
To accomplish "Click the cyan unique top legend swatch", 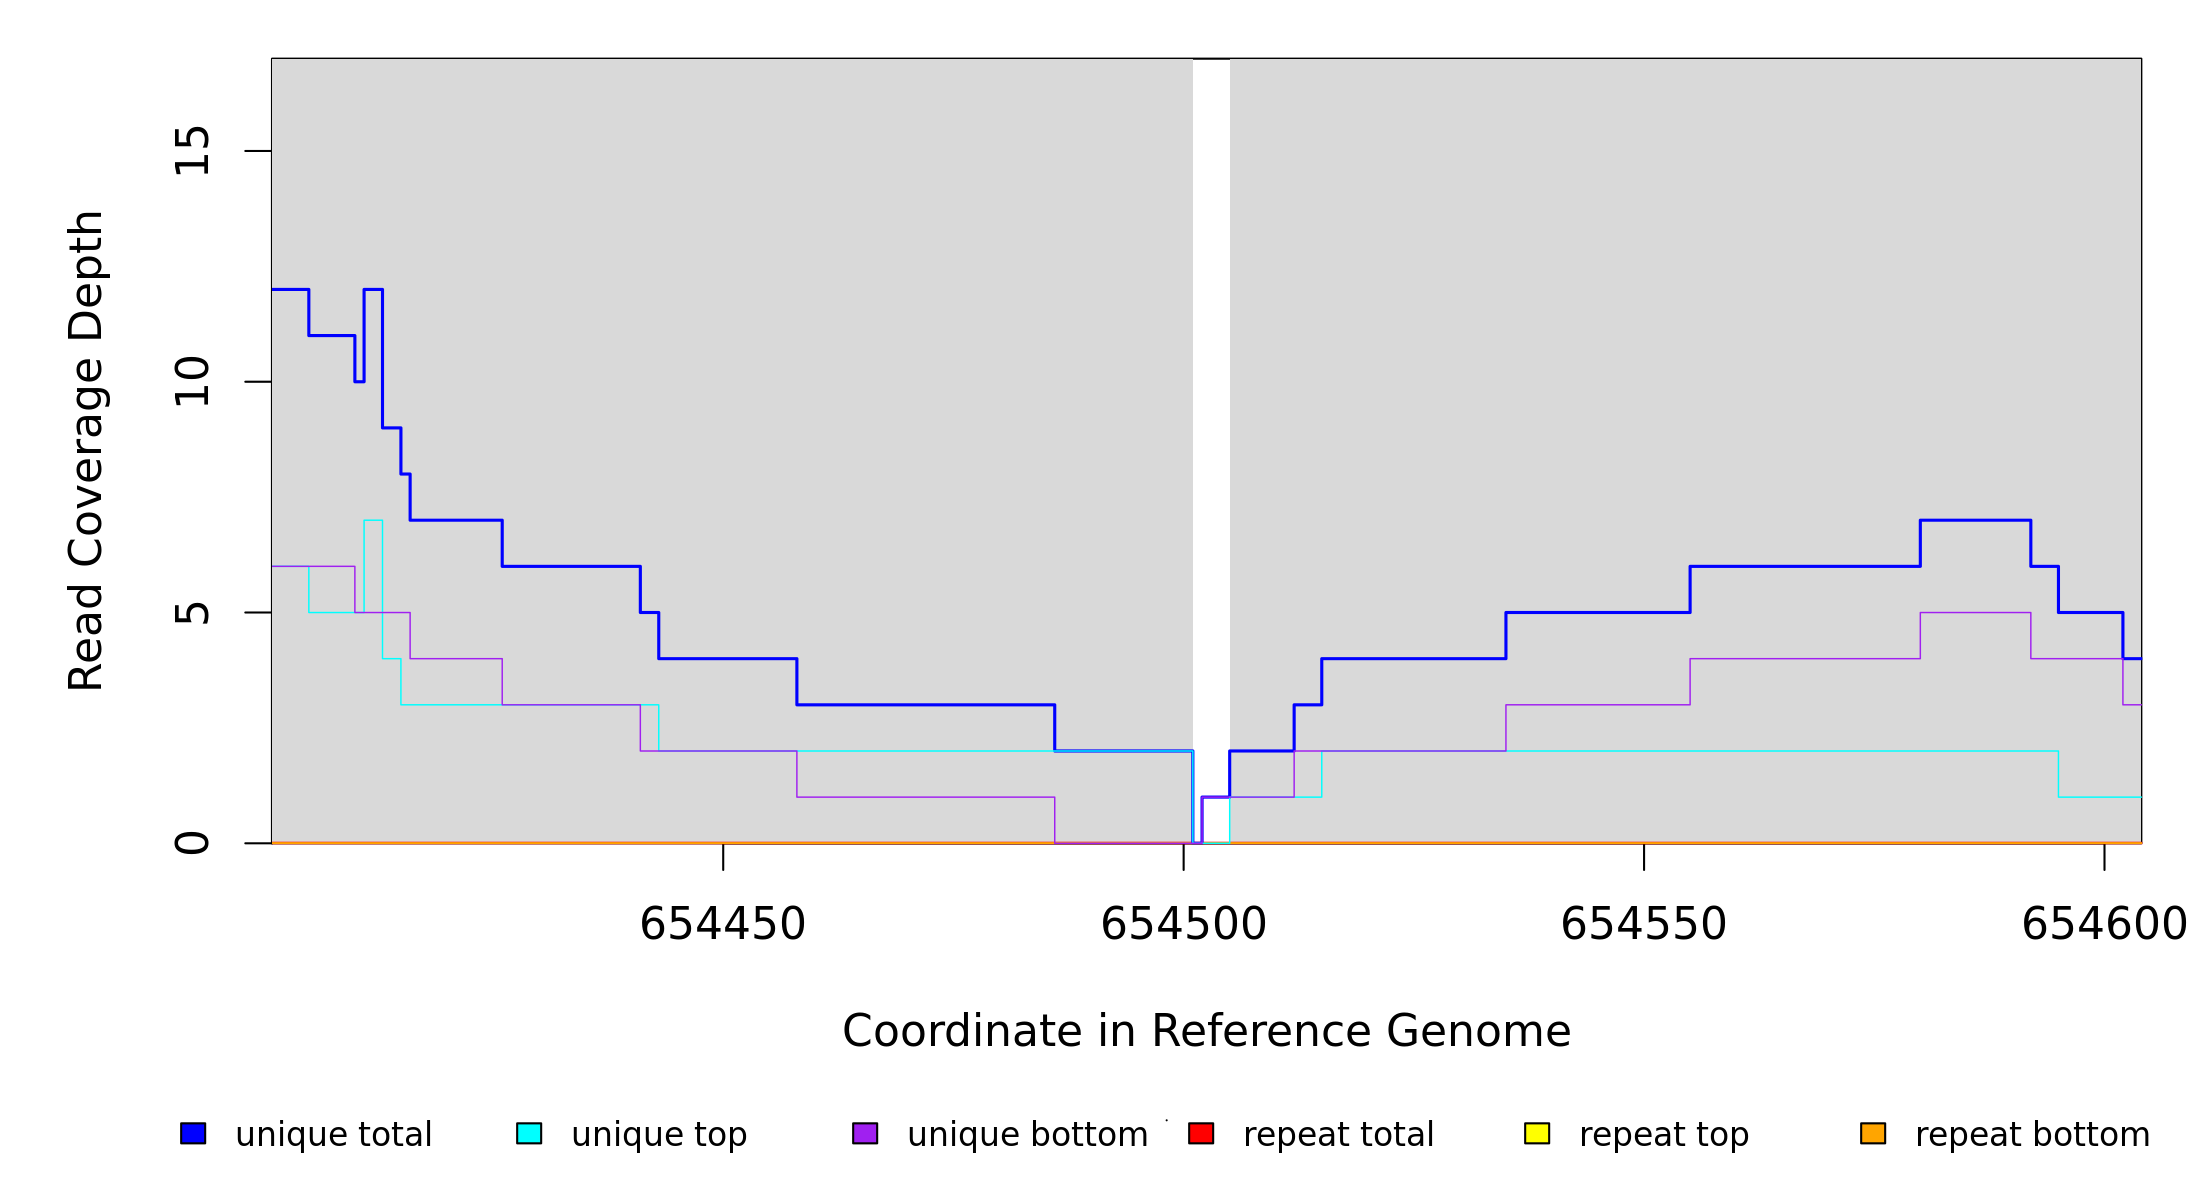I will click(x=529, y=1133).
